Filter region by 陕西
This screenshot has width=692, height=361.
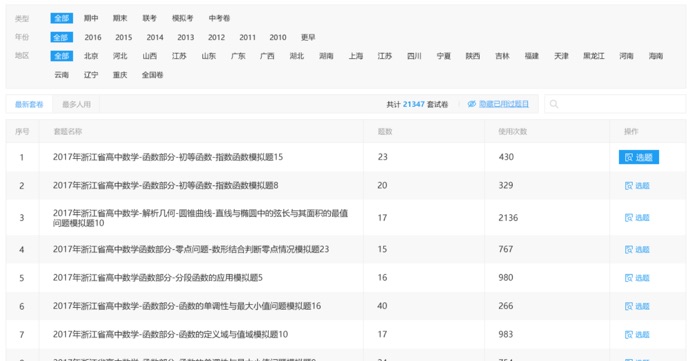coord(473,56)
